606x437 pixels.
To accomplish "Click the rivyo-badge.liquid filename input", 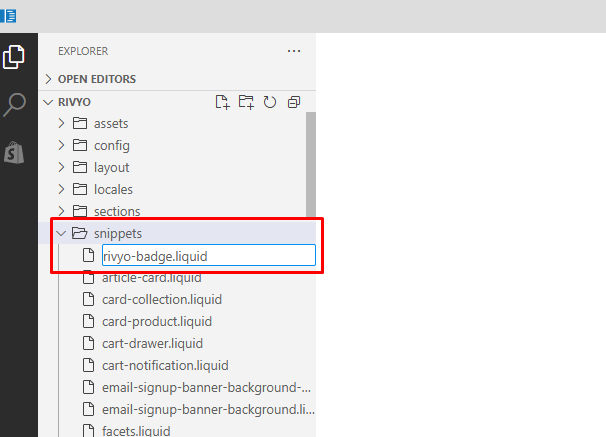I will point(209,255).
